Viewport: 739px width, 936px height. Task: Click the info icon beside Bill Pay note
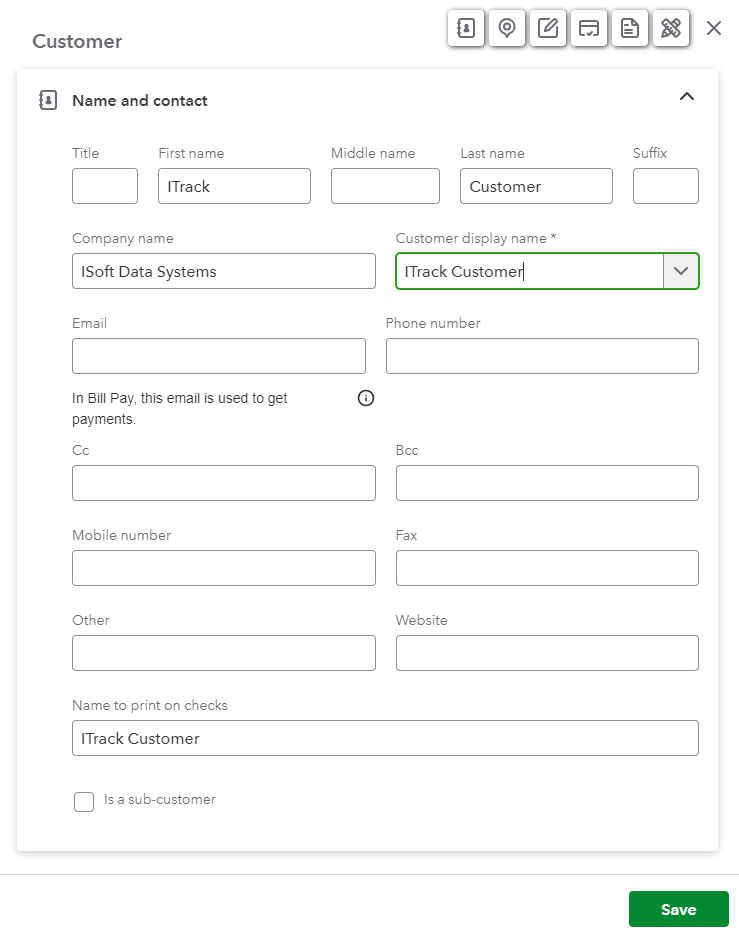[366, 398]
